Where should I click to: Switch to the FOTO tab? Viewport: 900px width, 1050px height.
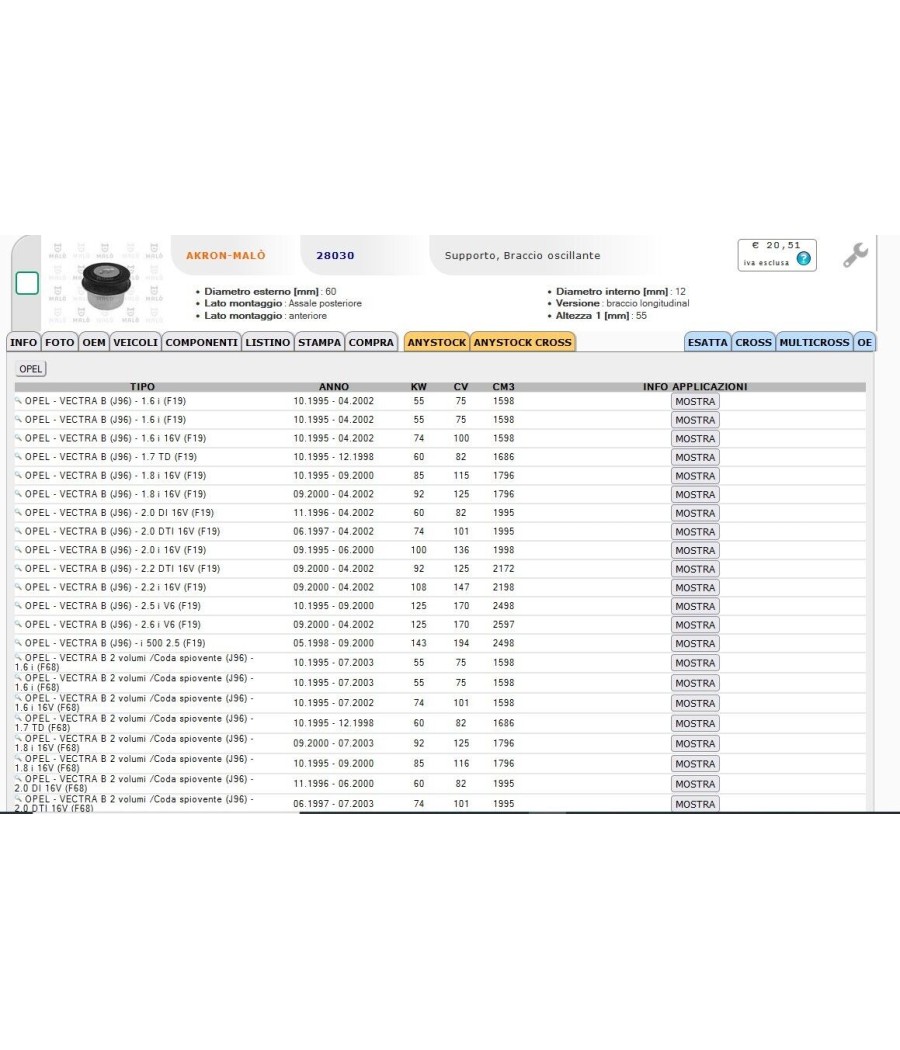(x=60, y=342)
